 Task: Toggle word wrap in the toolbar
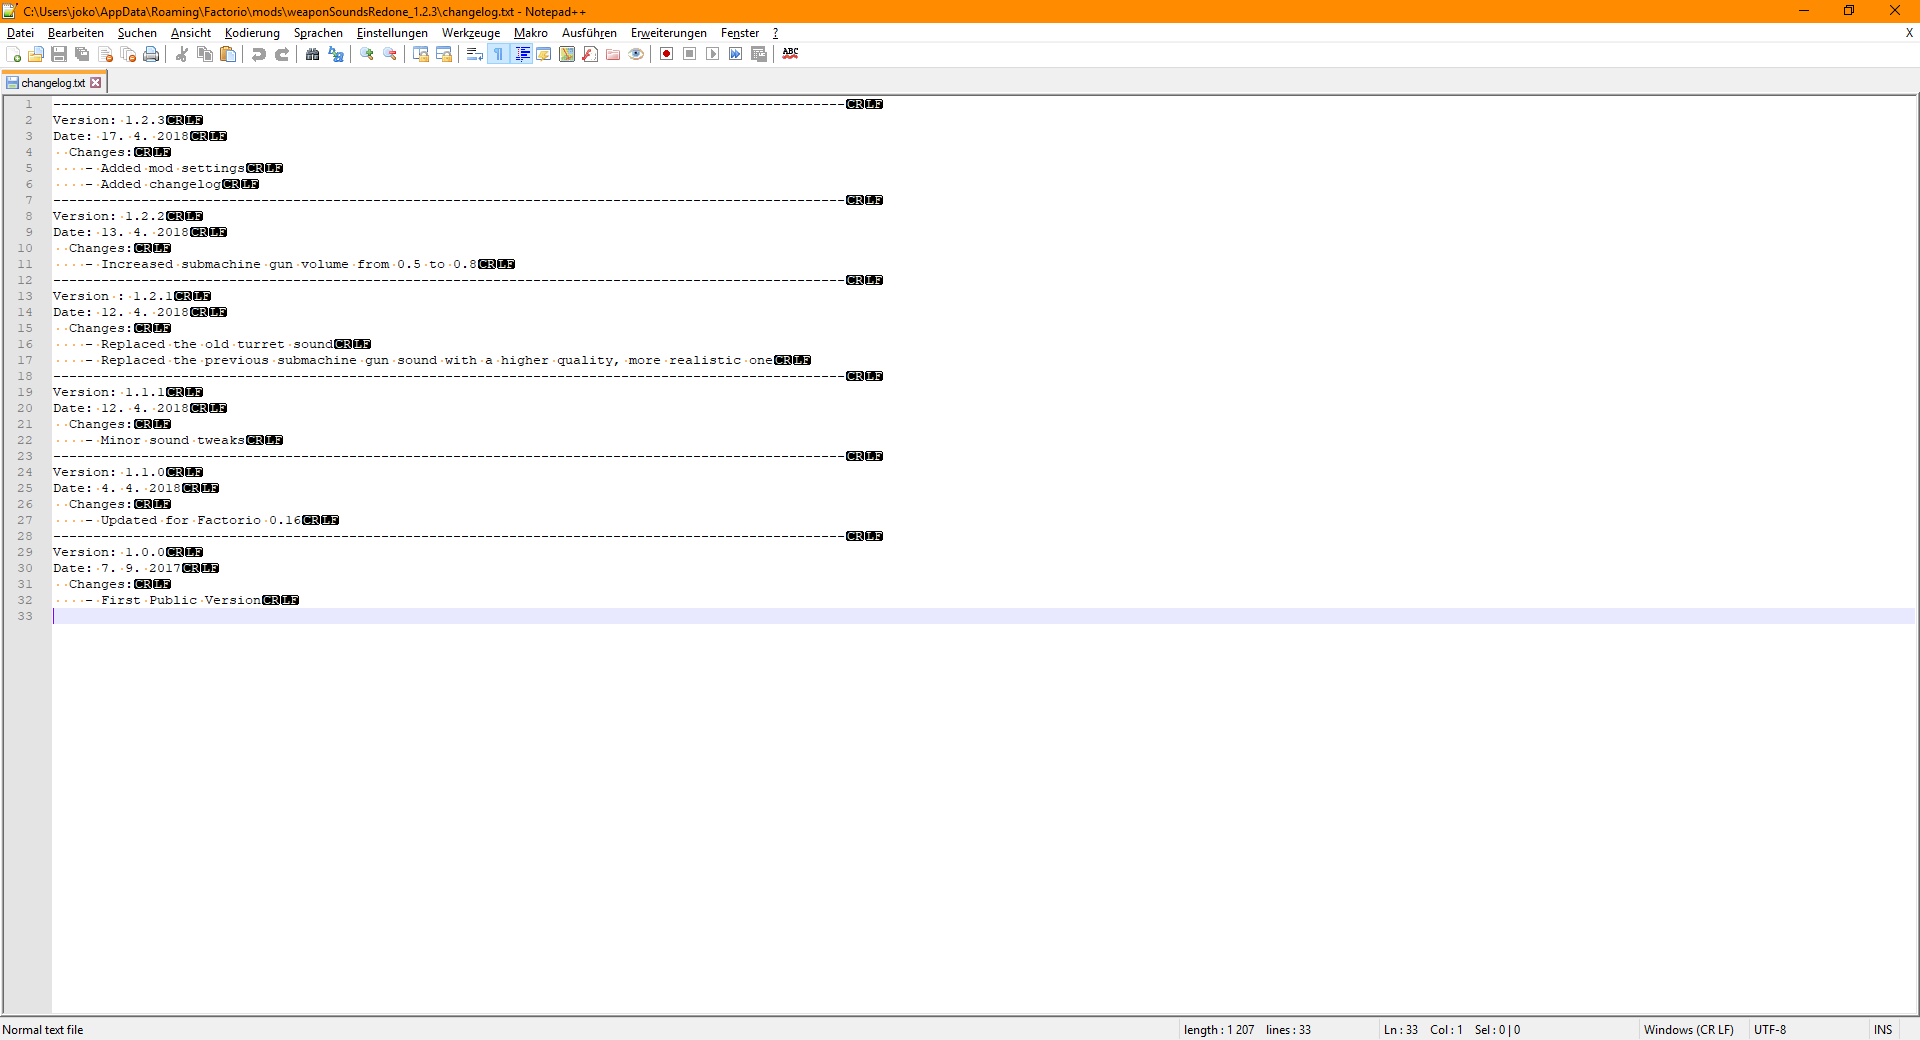click(475, 54)
